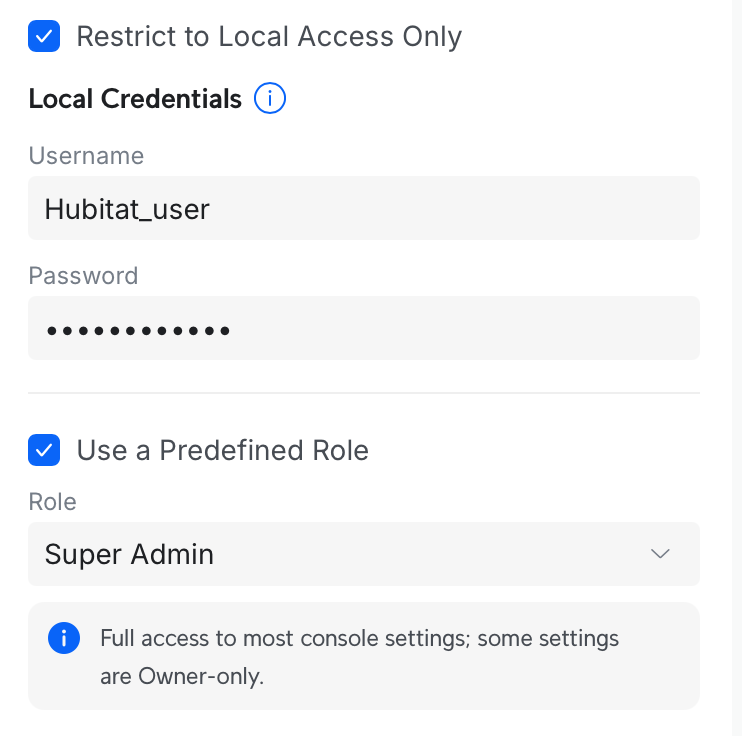Screen dimensions: 742x736
Task: Click the Username field label
Action: [x=86, y=156]
